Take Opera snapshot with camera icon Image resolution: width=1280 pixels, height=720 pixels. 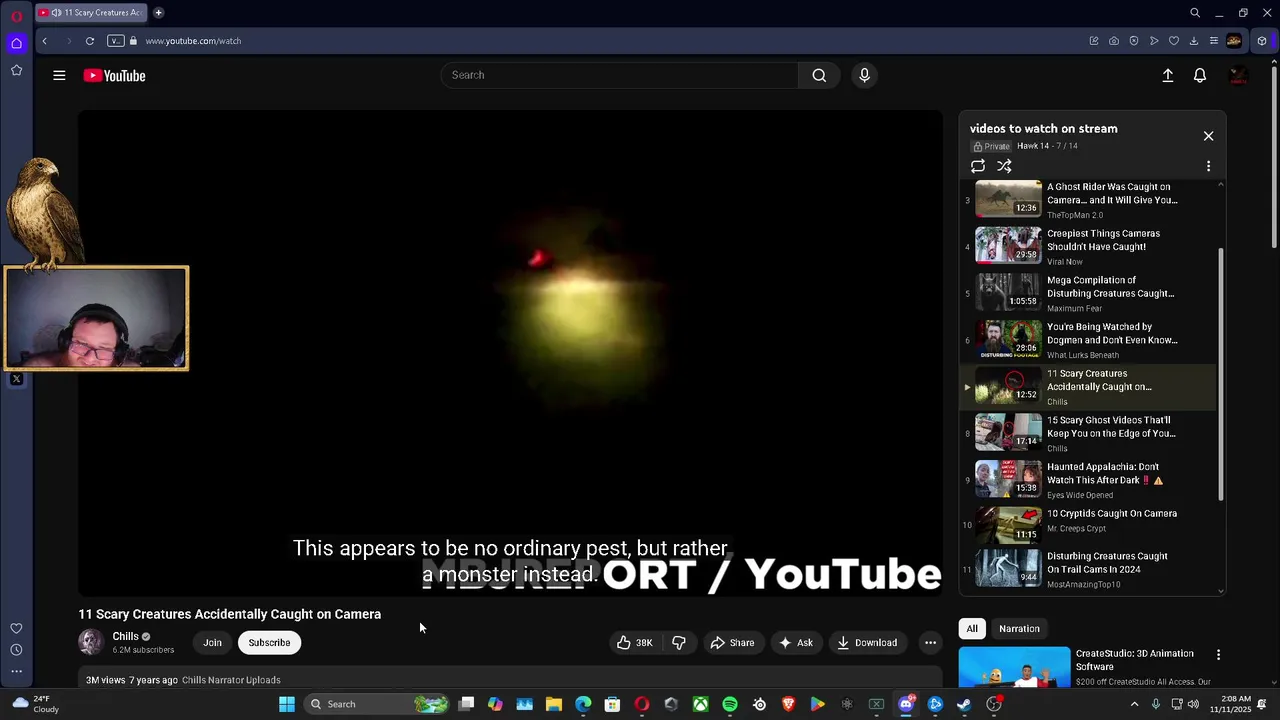(1114, 41)
